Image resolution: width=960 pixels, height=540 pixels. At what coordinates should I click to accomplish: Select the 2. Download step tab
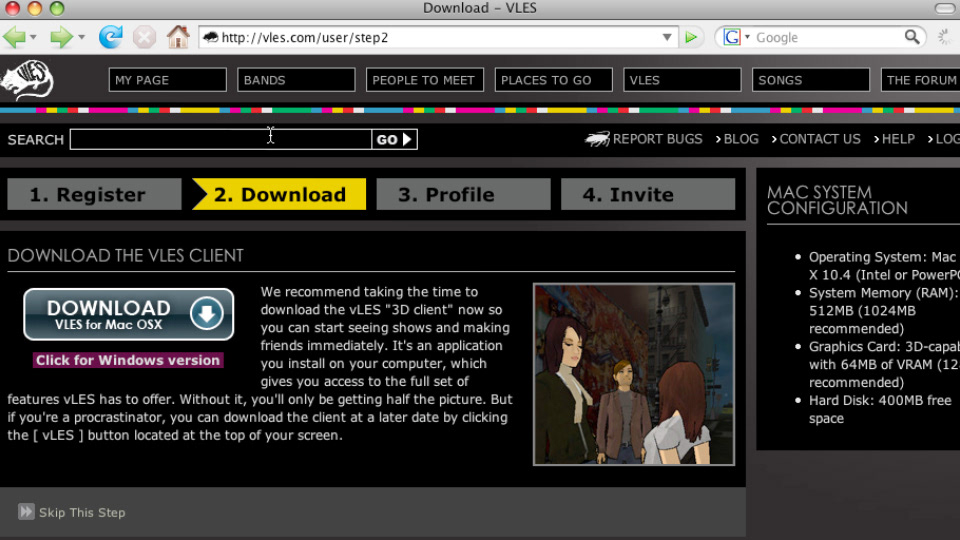279,194
